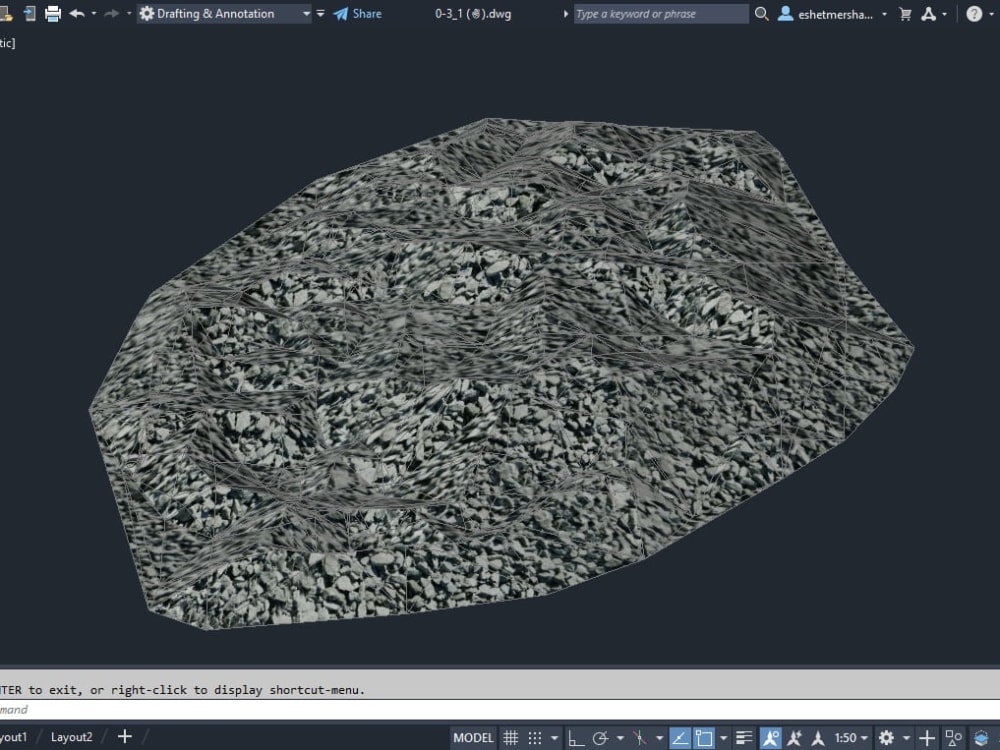Toggle show annotation objects
This screenshot has width=1000, height=750.
click(x=770, y=738)
